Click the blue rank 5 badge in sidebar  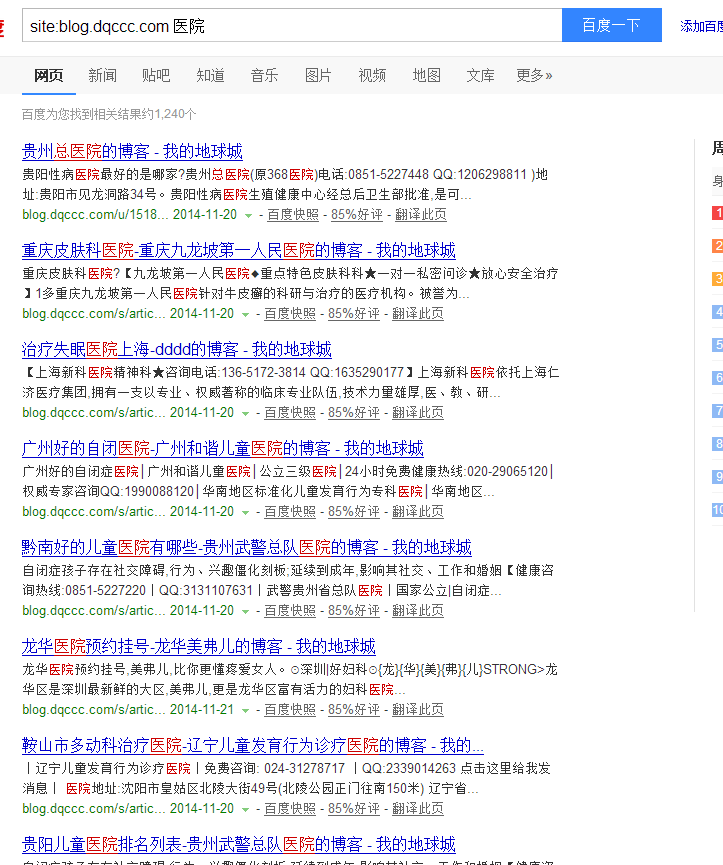click(x=717, y=345)
